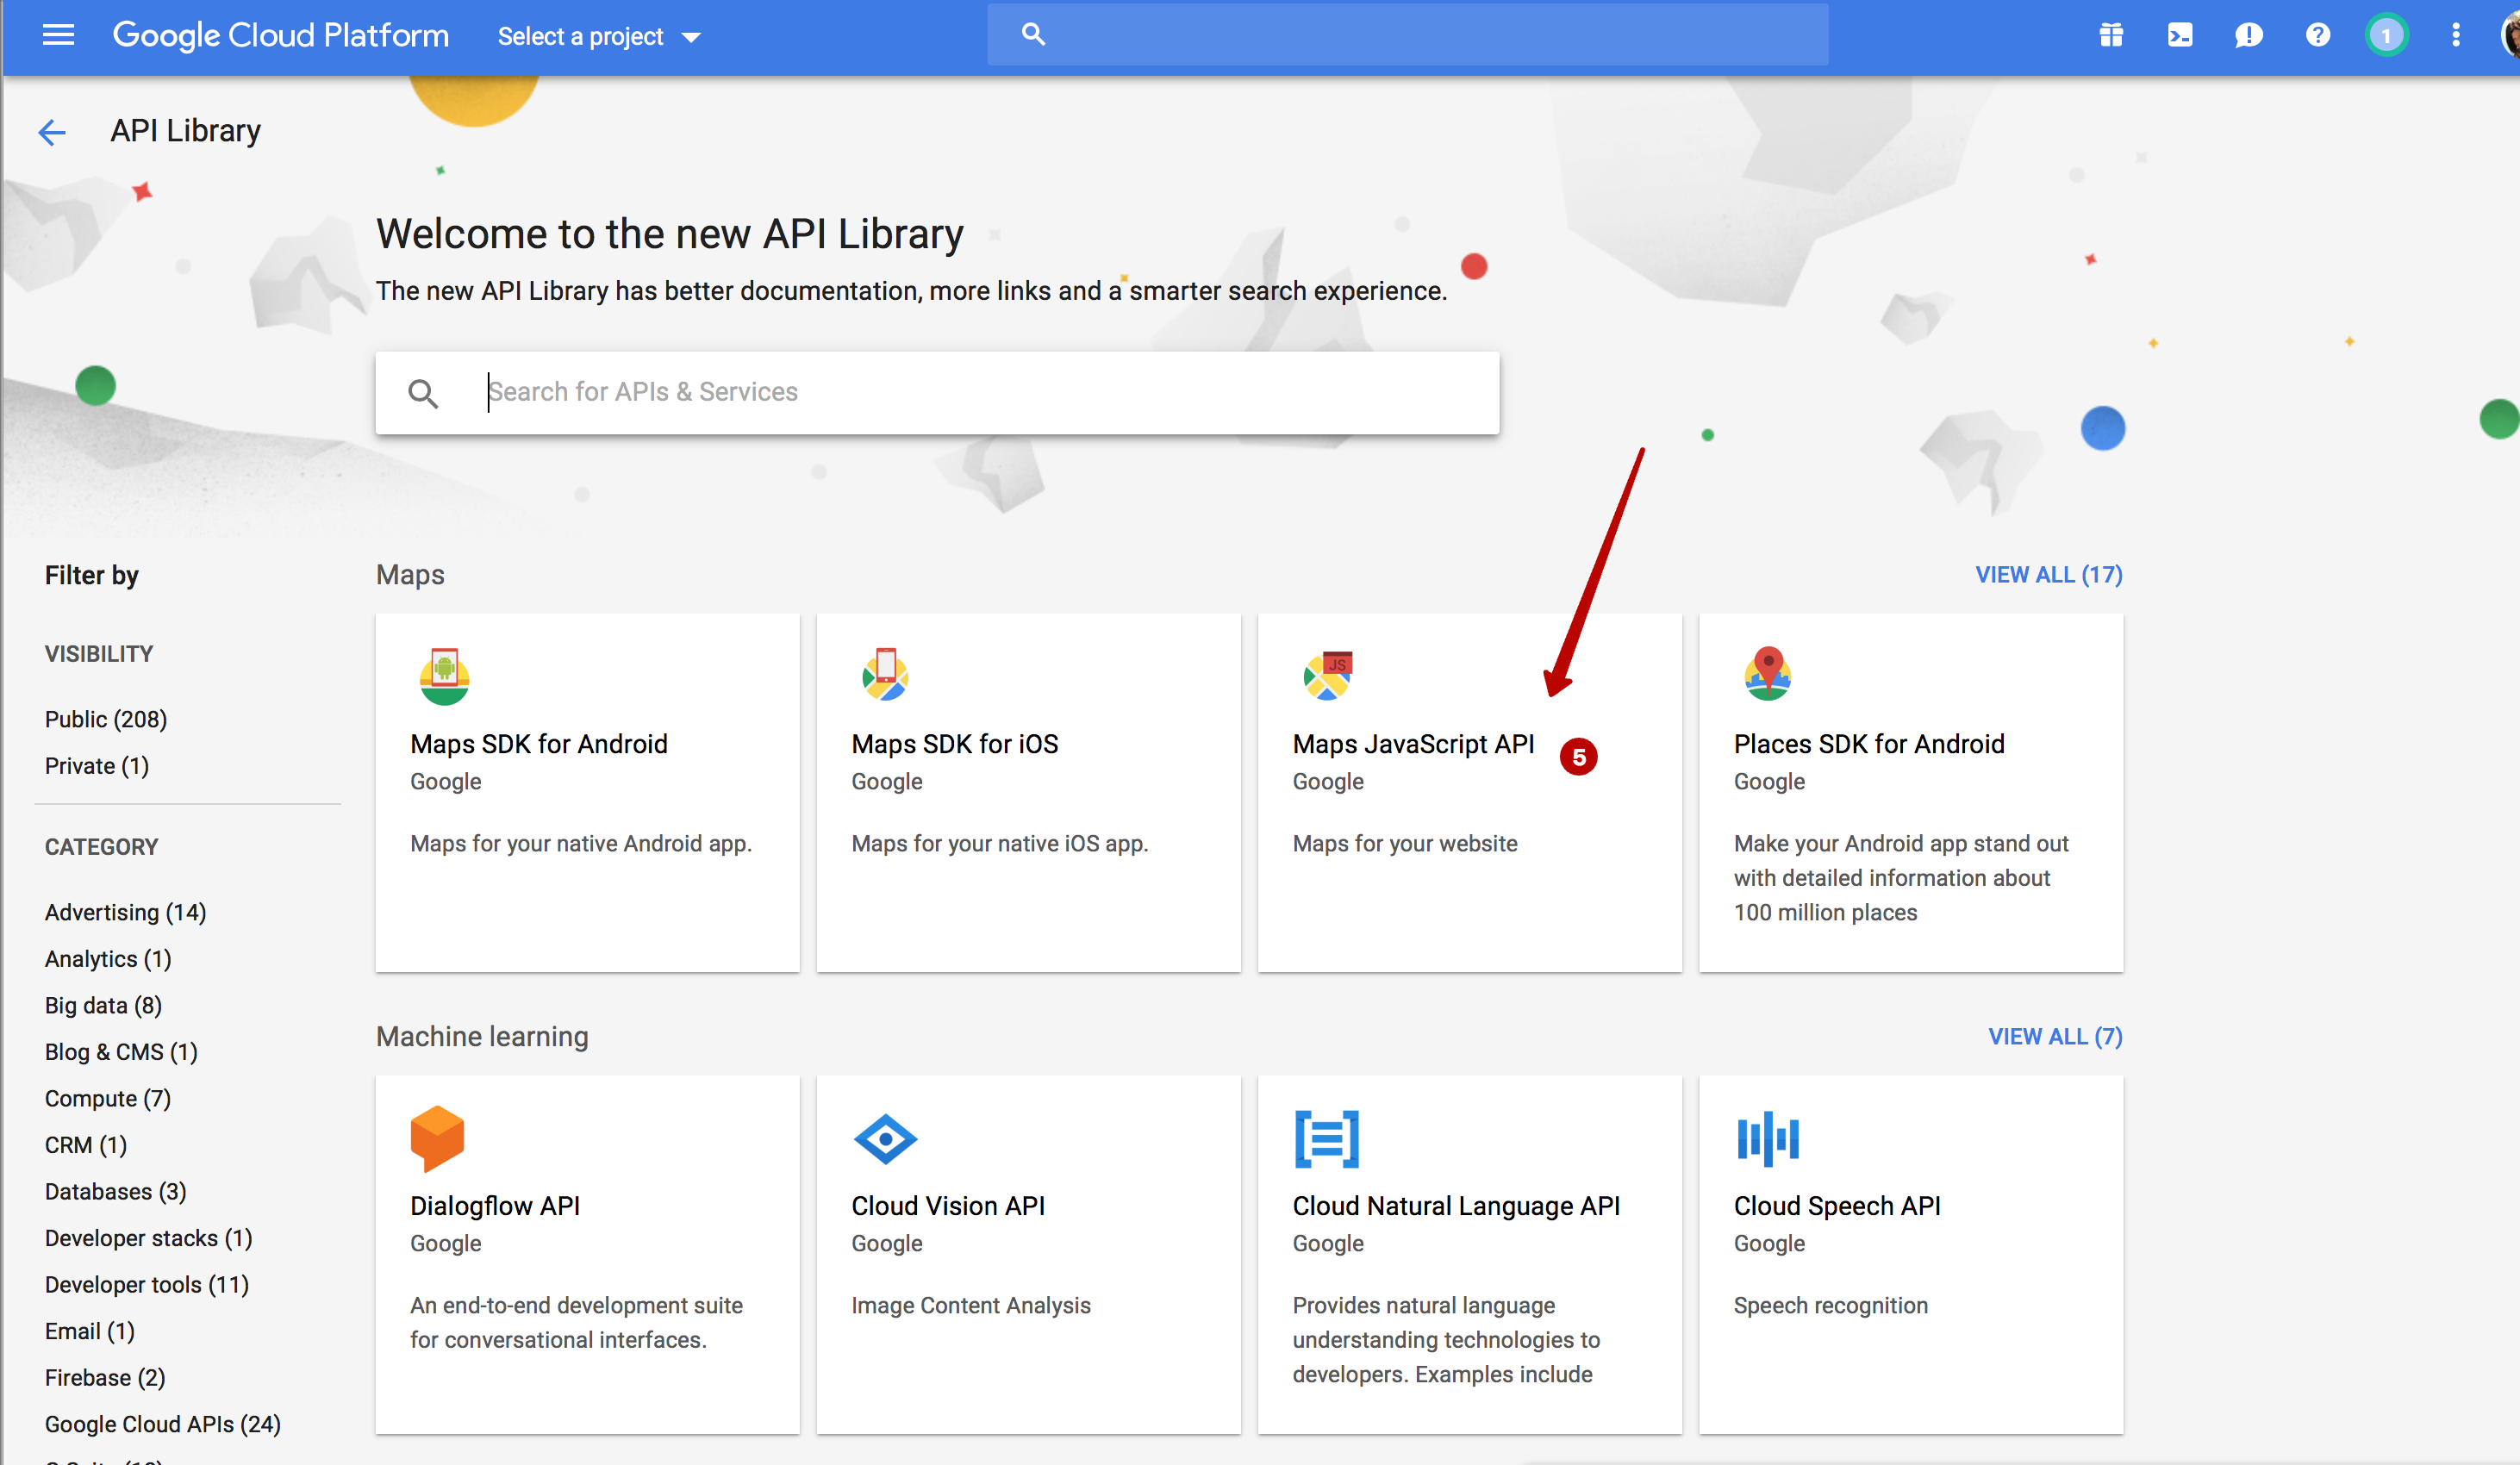Open Cloud Speech API card title
2520x1465 pixels.
pyautogui.click(x=1836, y=1206)
